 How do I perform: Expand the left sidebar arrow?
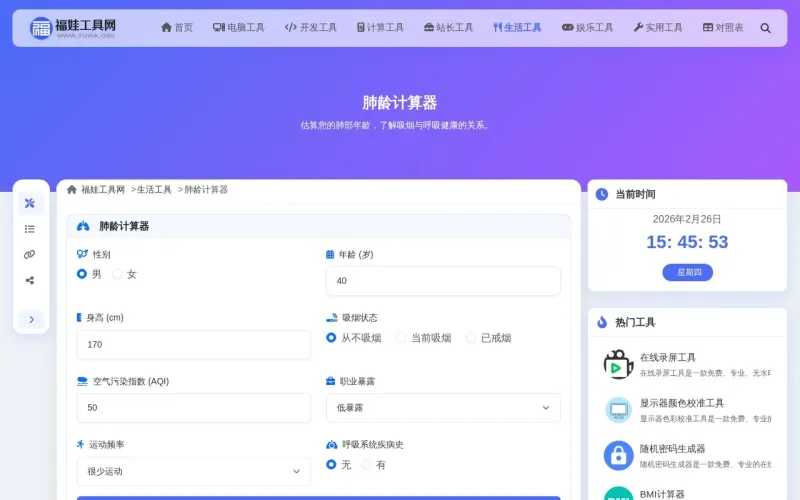[x=32, y=319]
